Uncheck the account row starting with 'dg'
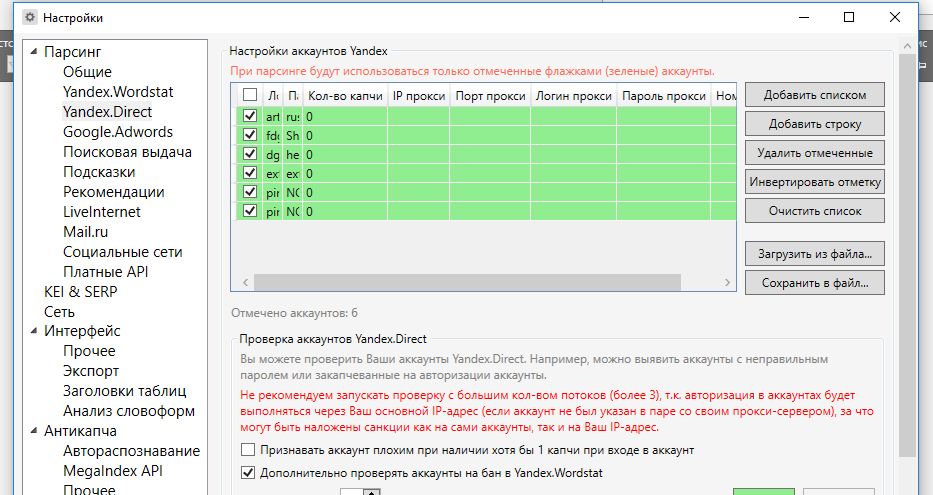 250,154
